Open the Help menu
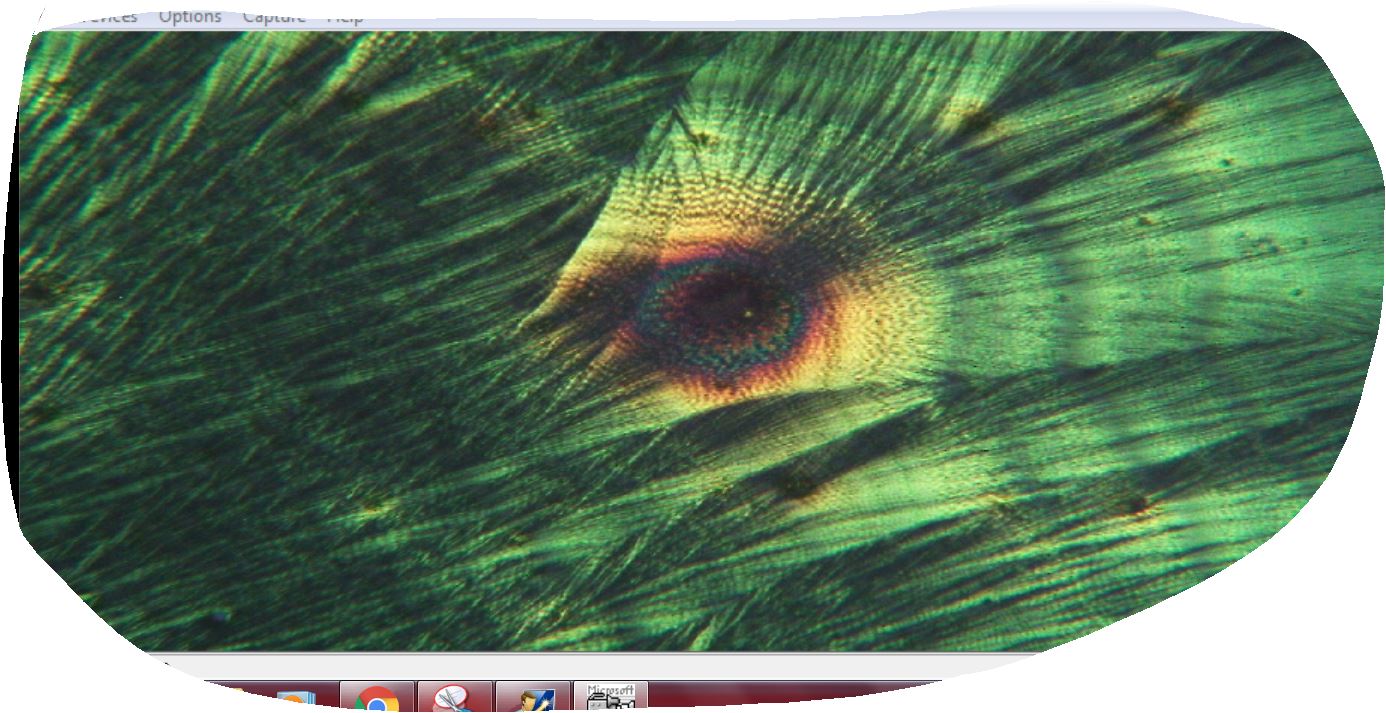Screen dimensions: 1386x713 coord(344,16)
